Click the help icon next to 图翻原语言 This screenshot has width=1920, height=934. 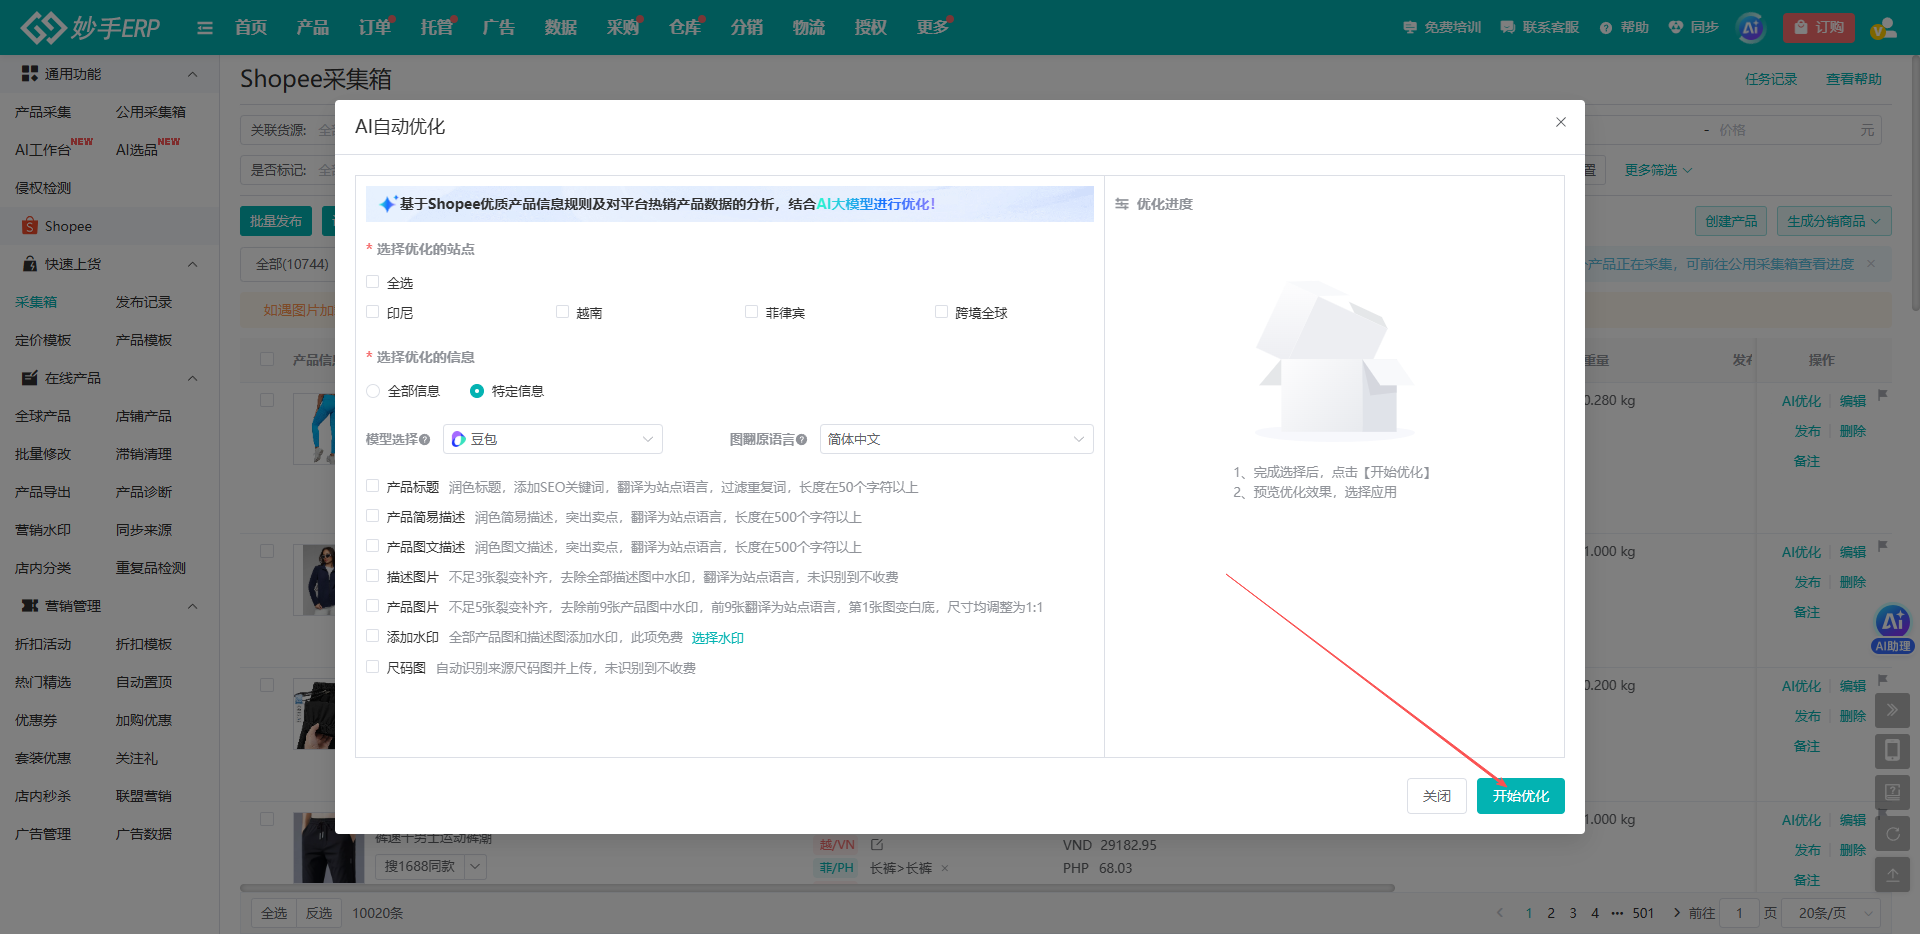click(x=802, y=440)
